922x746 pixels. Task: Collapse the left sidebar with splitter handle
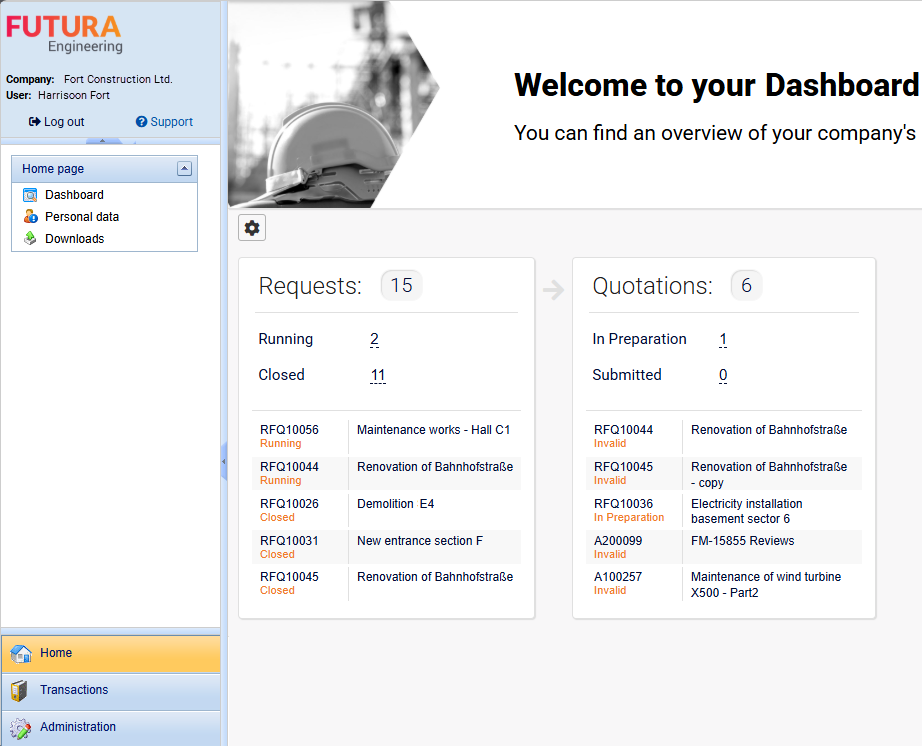(224, 461)
